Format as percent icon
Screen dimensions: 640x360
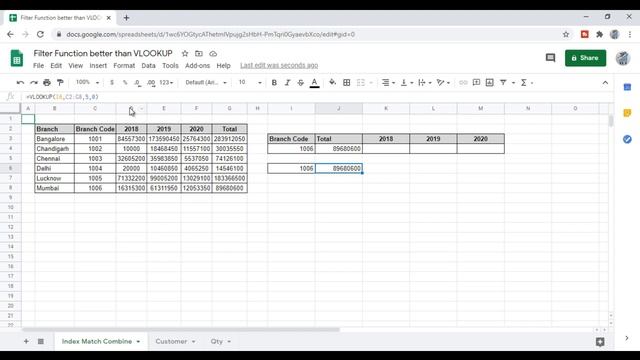click(x=125, y=83)
